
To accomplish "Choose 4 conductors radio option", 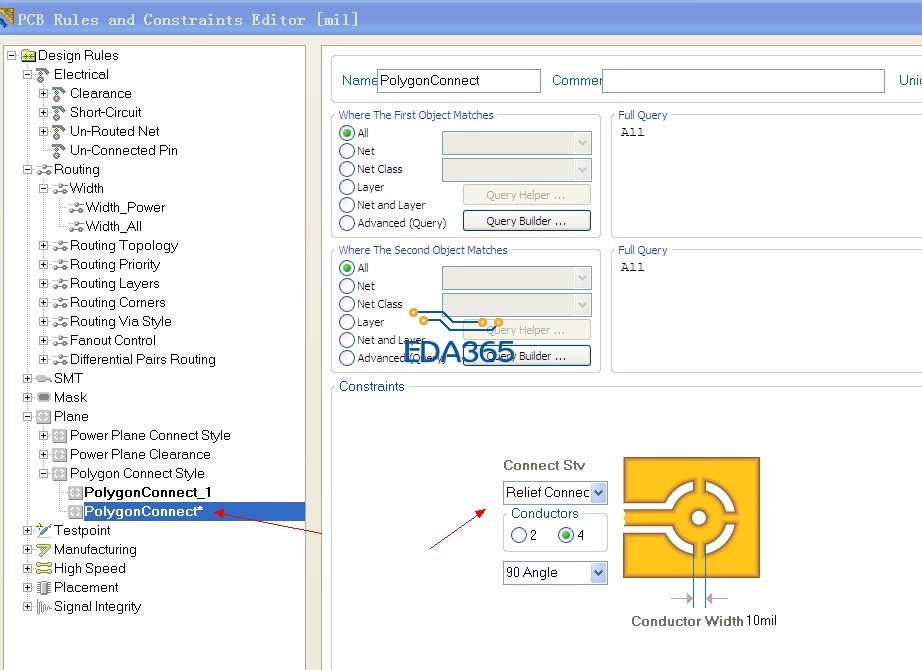I will pyautogui.click(x=566, y=535).
